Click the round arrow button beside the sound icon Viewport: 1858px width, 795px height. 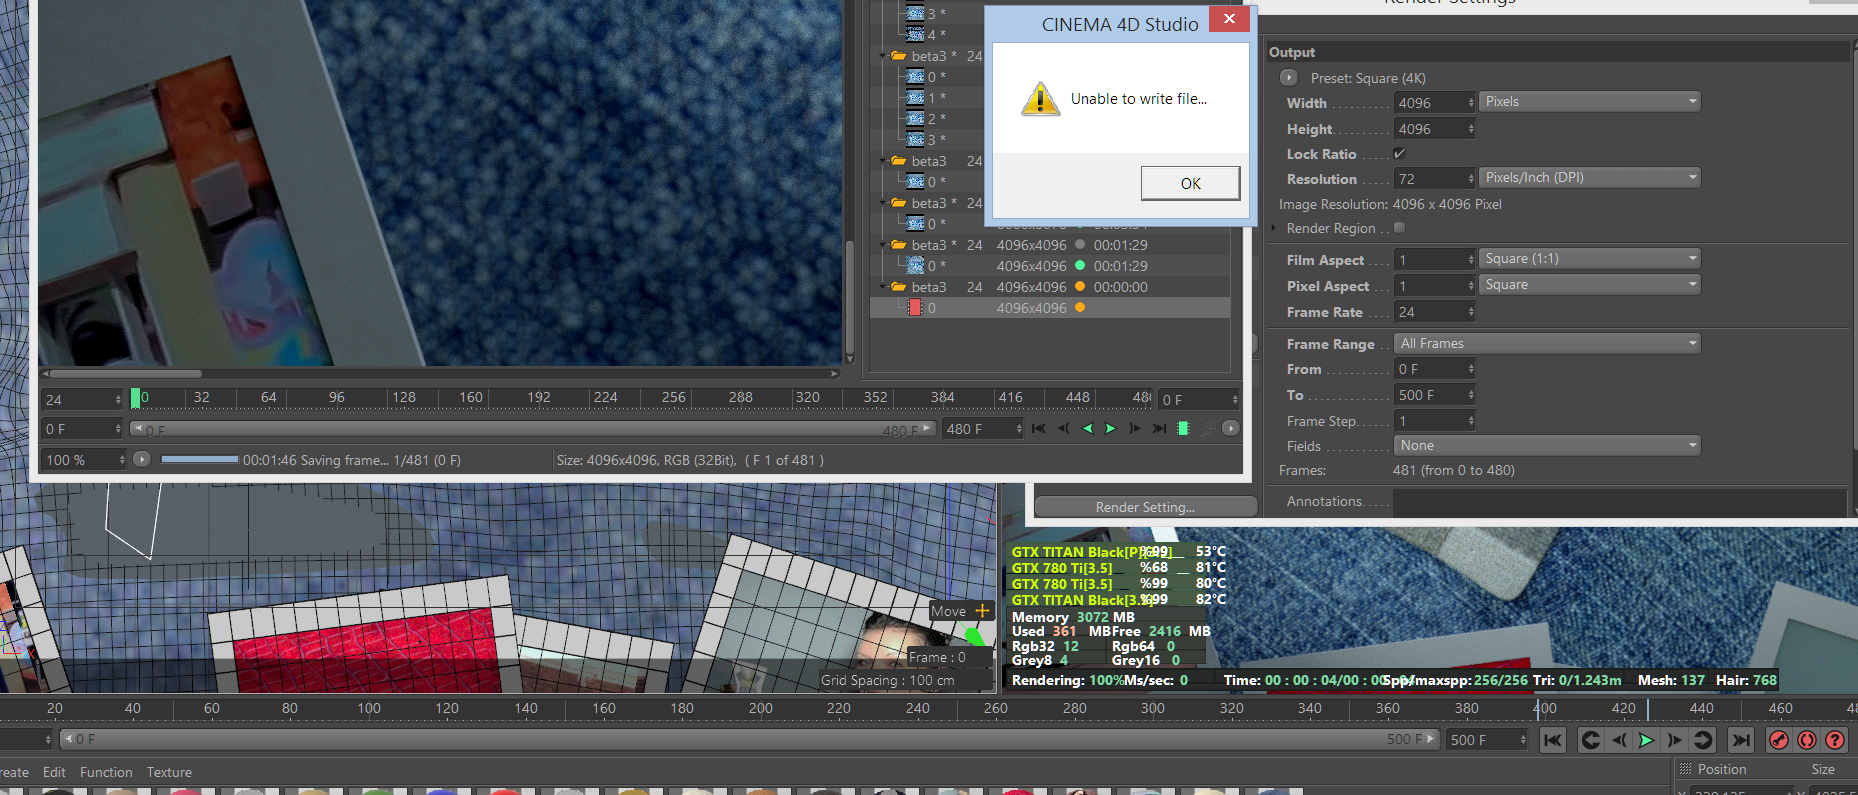coord(1231,428)
